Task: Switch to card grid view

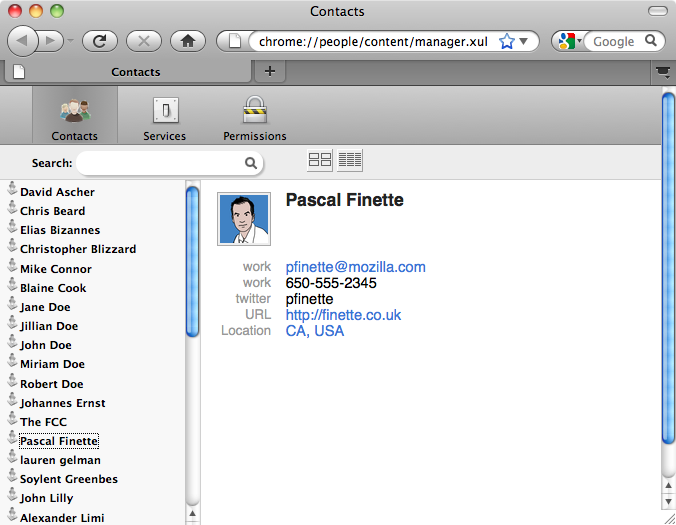Action: tap(320, 160)
